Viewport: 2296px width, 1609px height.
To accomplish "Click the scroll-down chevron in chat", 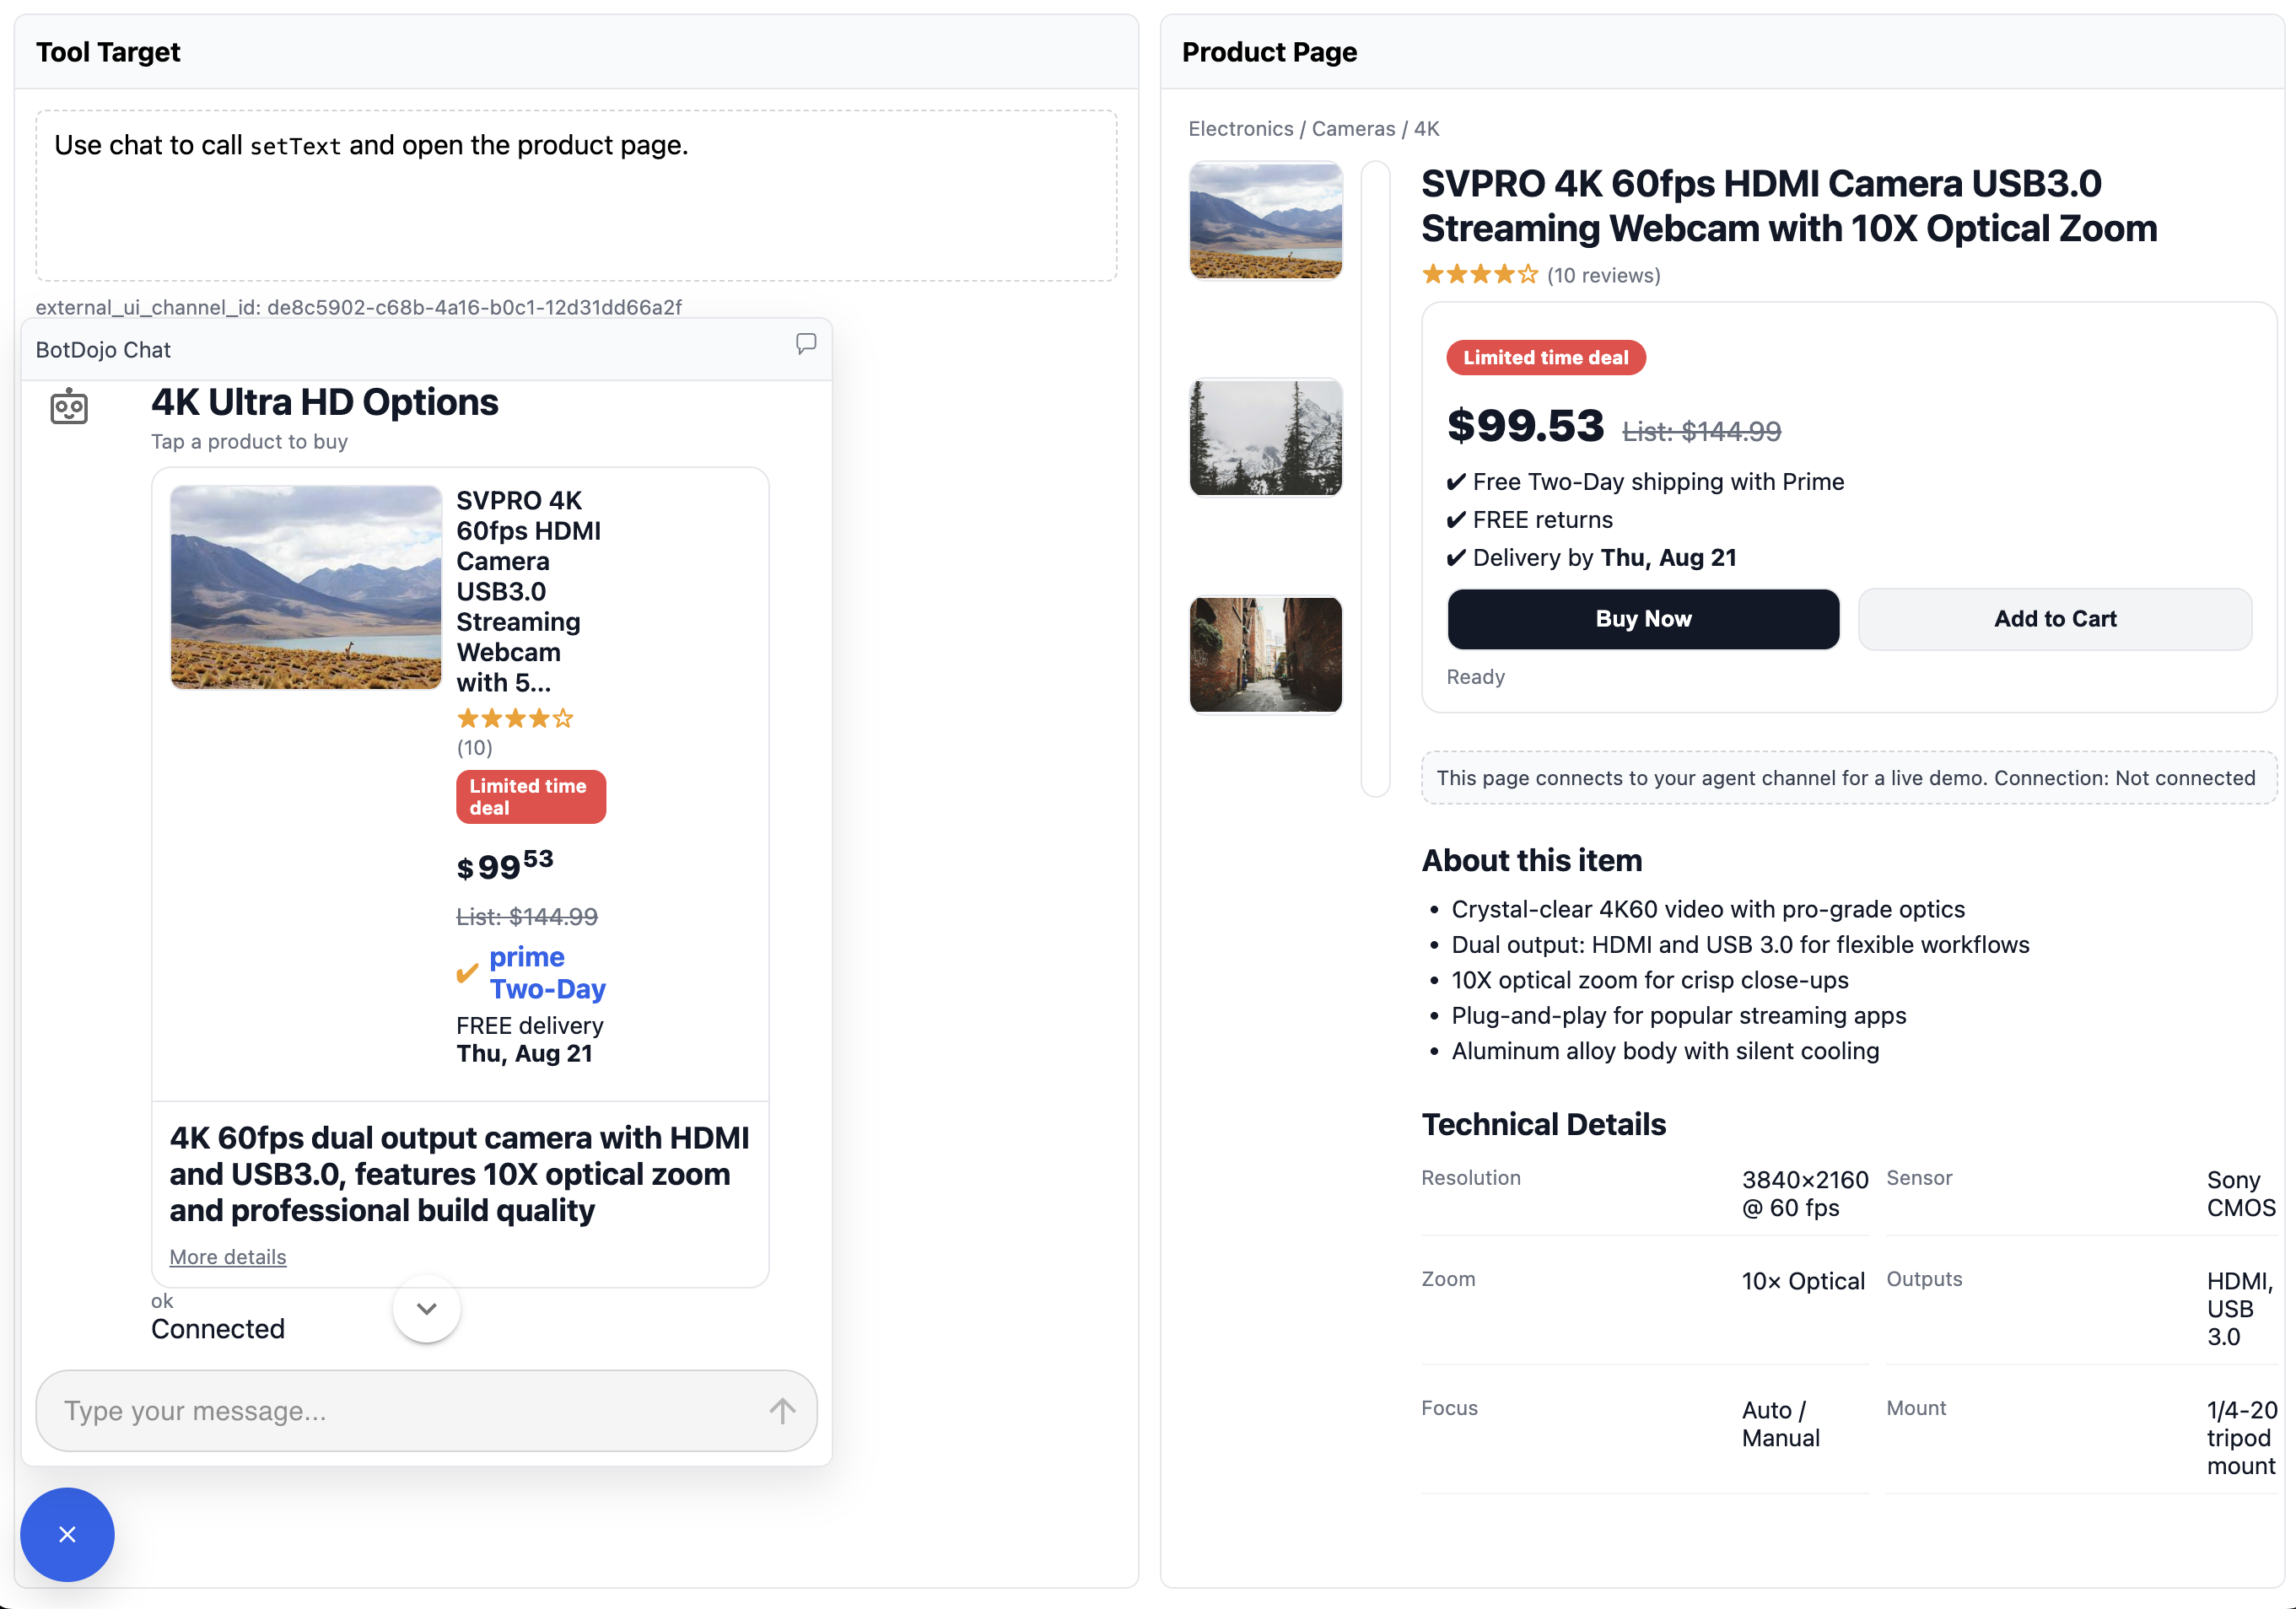I will (427, 1308).
